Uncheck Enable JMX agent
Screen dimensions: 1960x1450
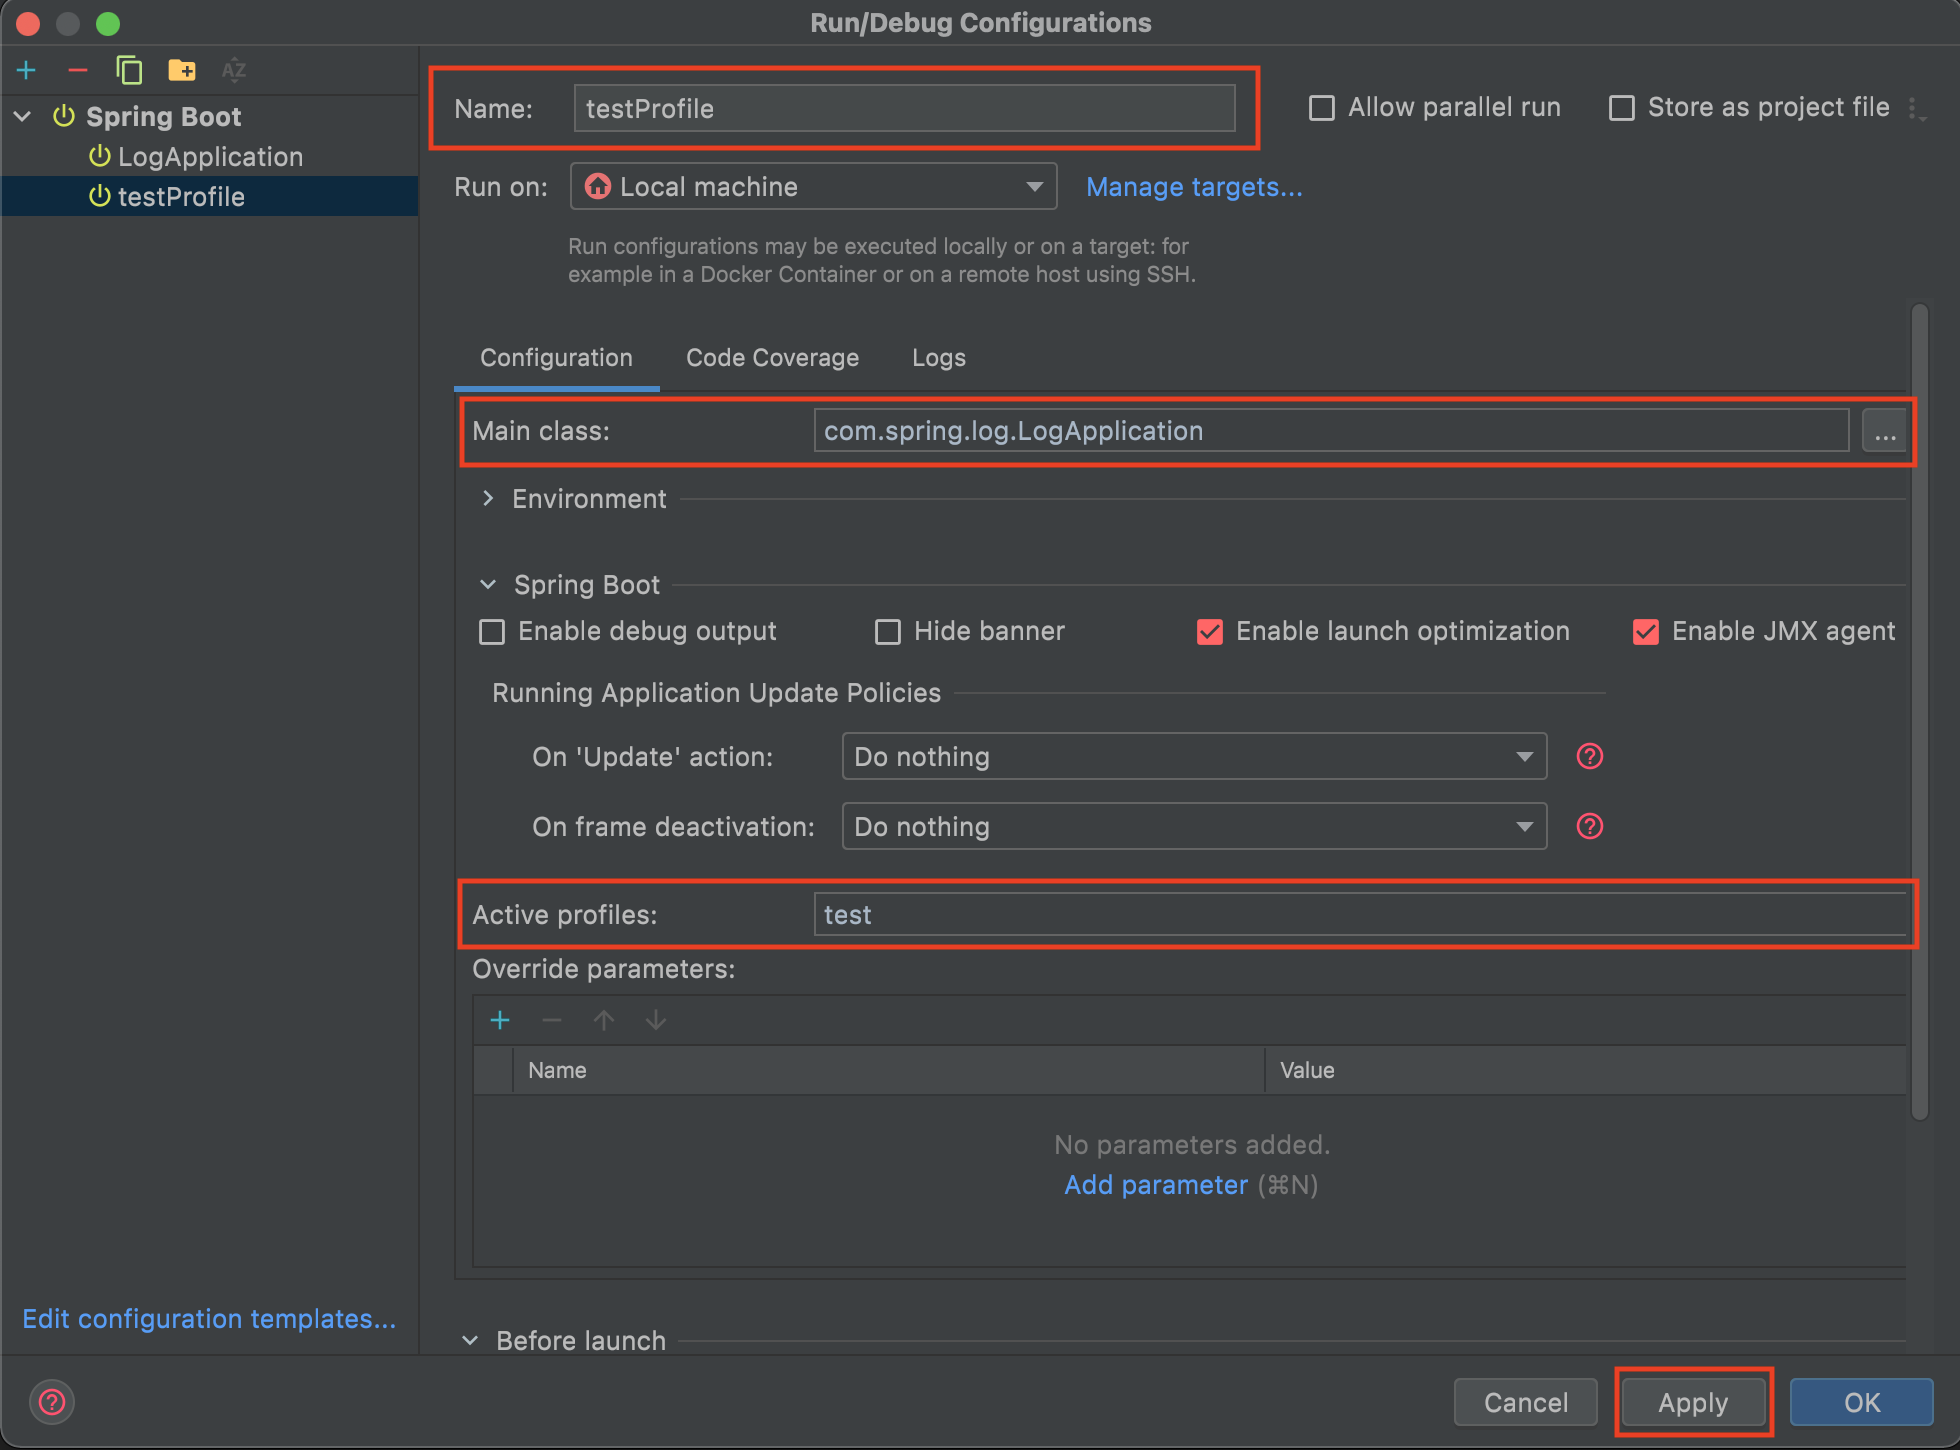pyautogui.click(x=1645, y=632)
